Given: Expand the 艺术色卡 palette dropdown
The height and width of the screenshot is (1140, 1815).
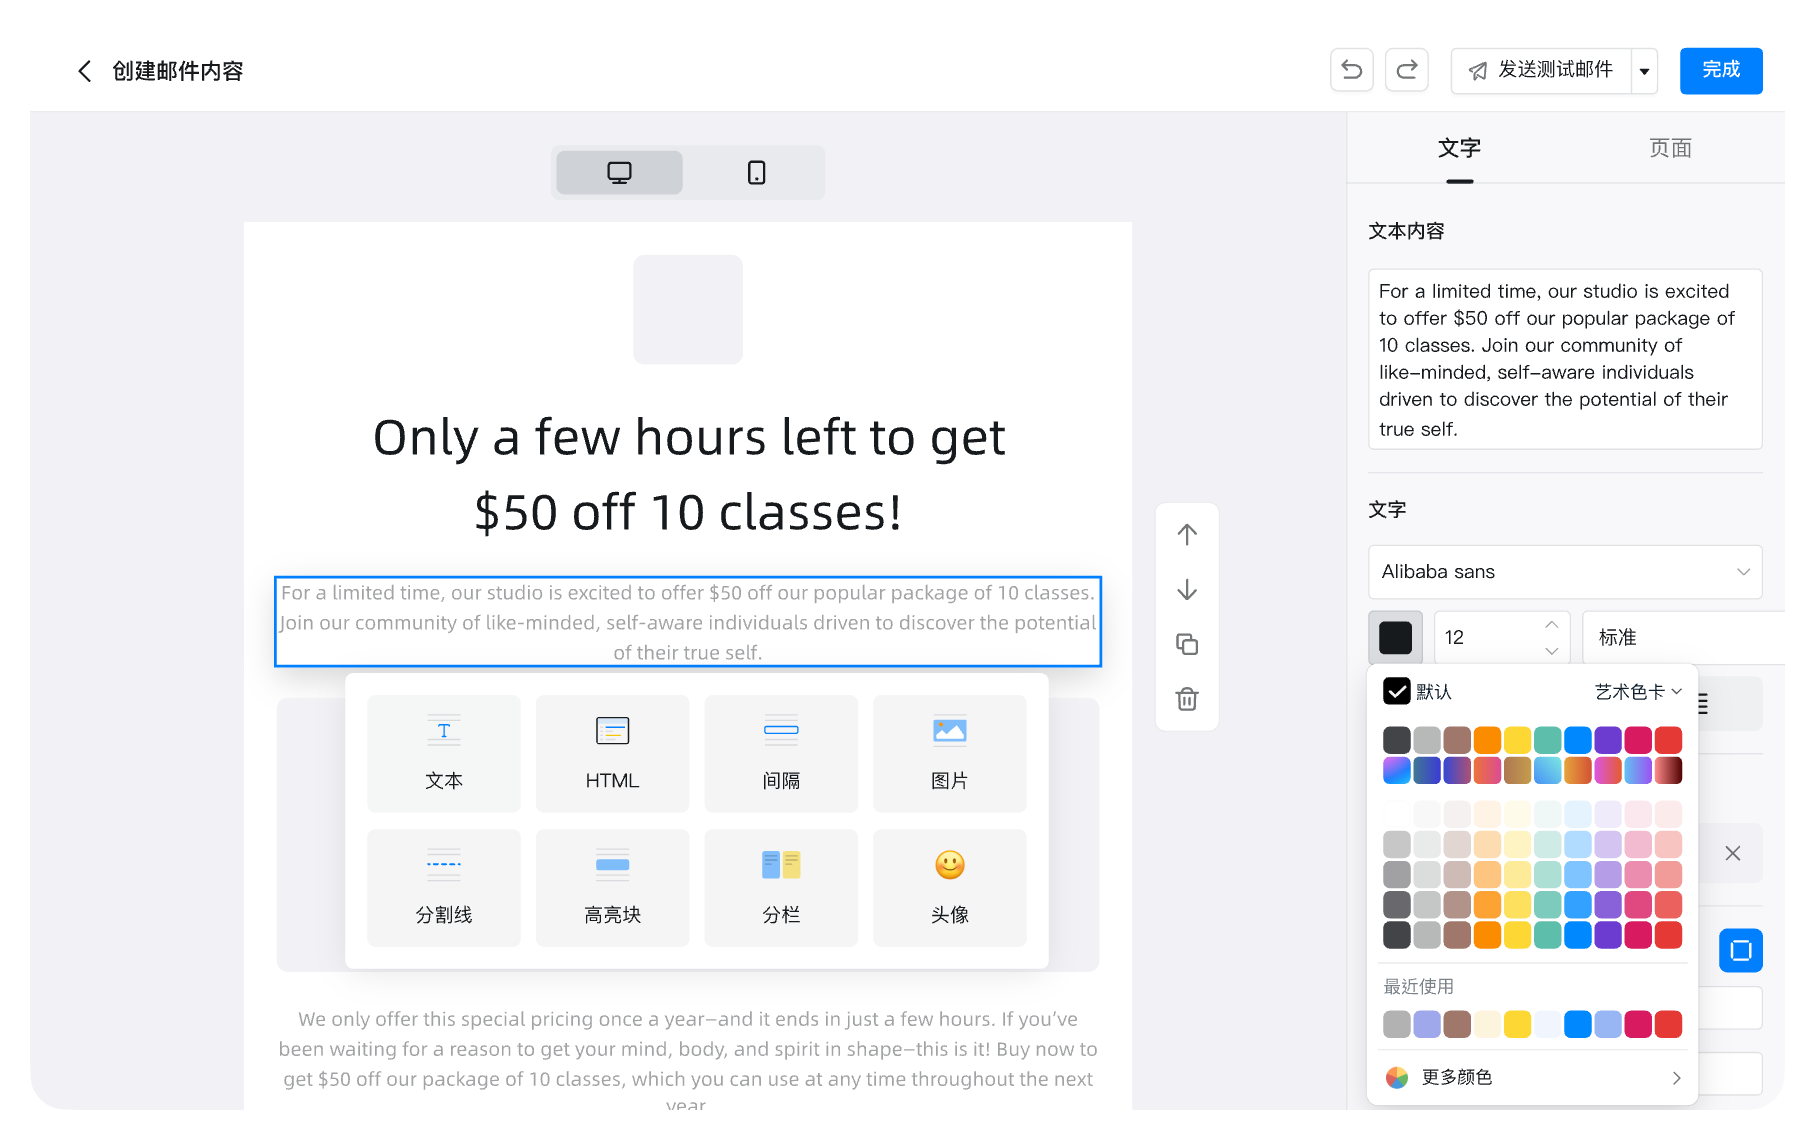Looking at the screenshot, I should pyautogui.click(x=1638, y=692).
